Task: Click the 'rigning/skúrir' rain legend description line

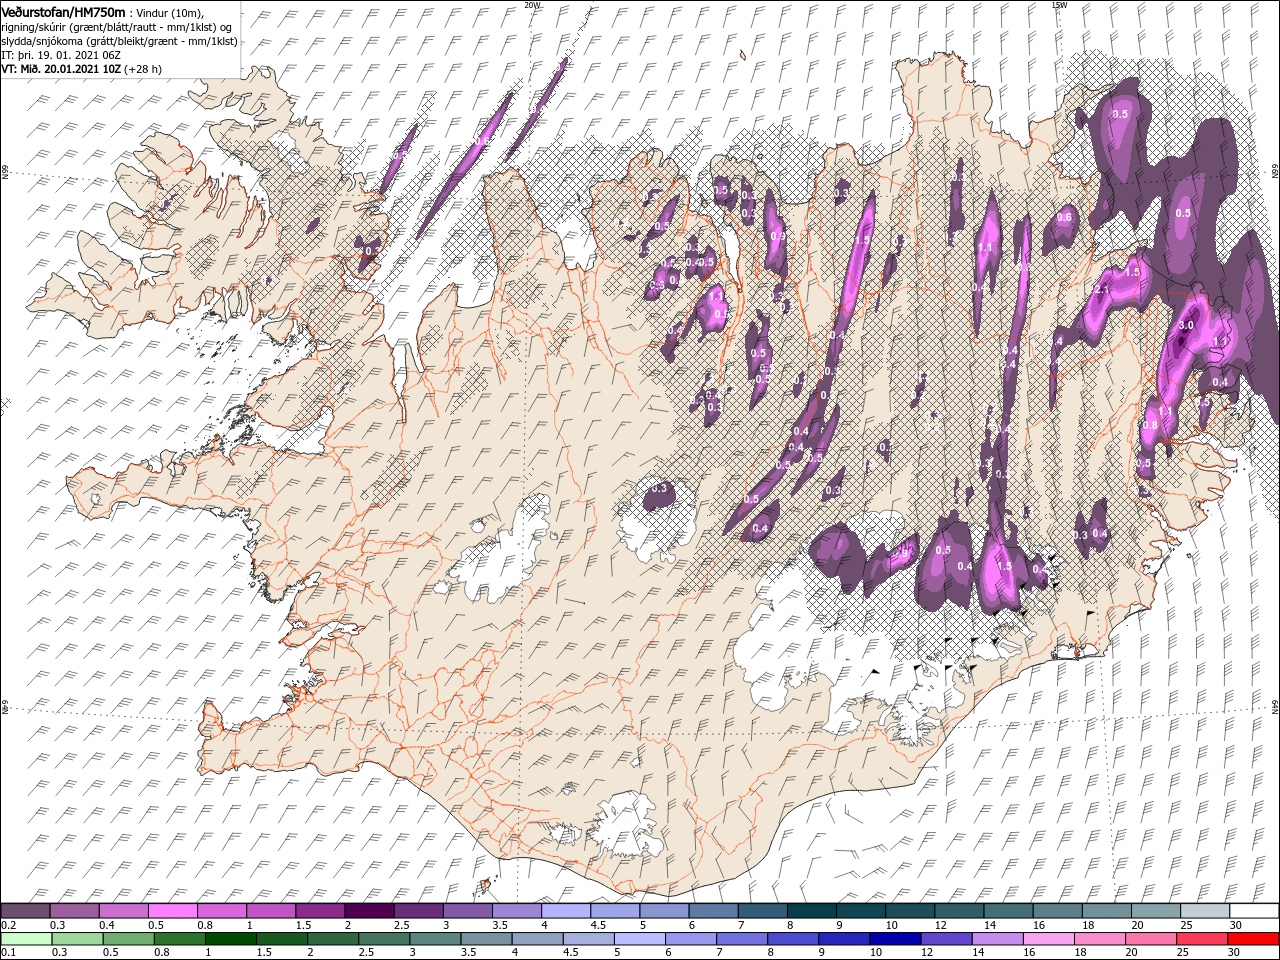Action: [x=116, y=26]
